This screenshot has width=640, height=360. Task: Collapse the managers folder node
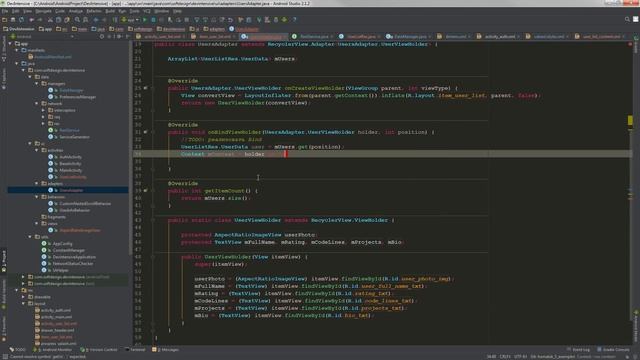37,83
